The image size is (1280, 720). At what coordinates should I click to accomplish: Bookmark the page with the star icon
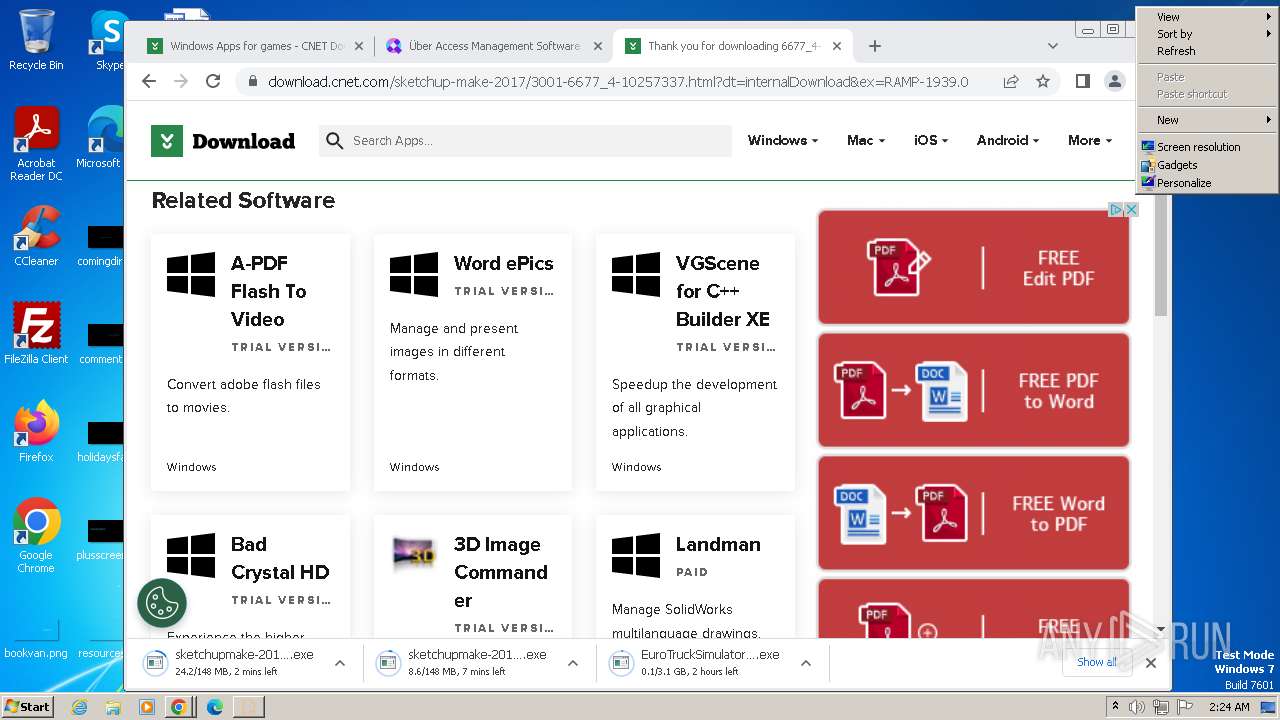coord(1043,81)
